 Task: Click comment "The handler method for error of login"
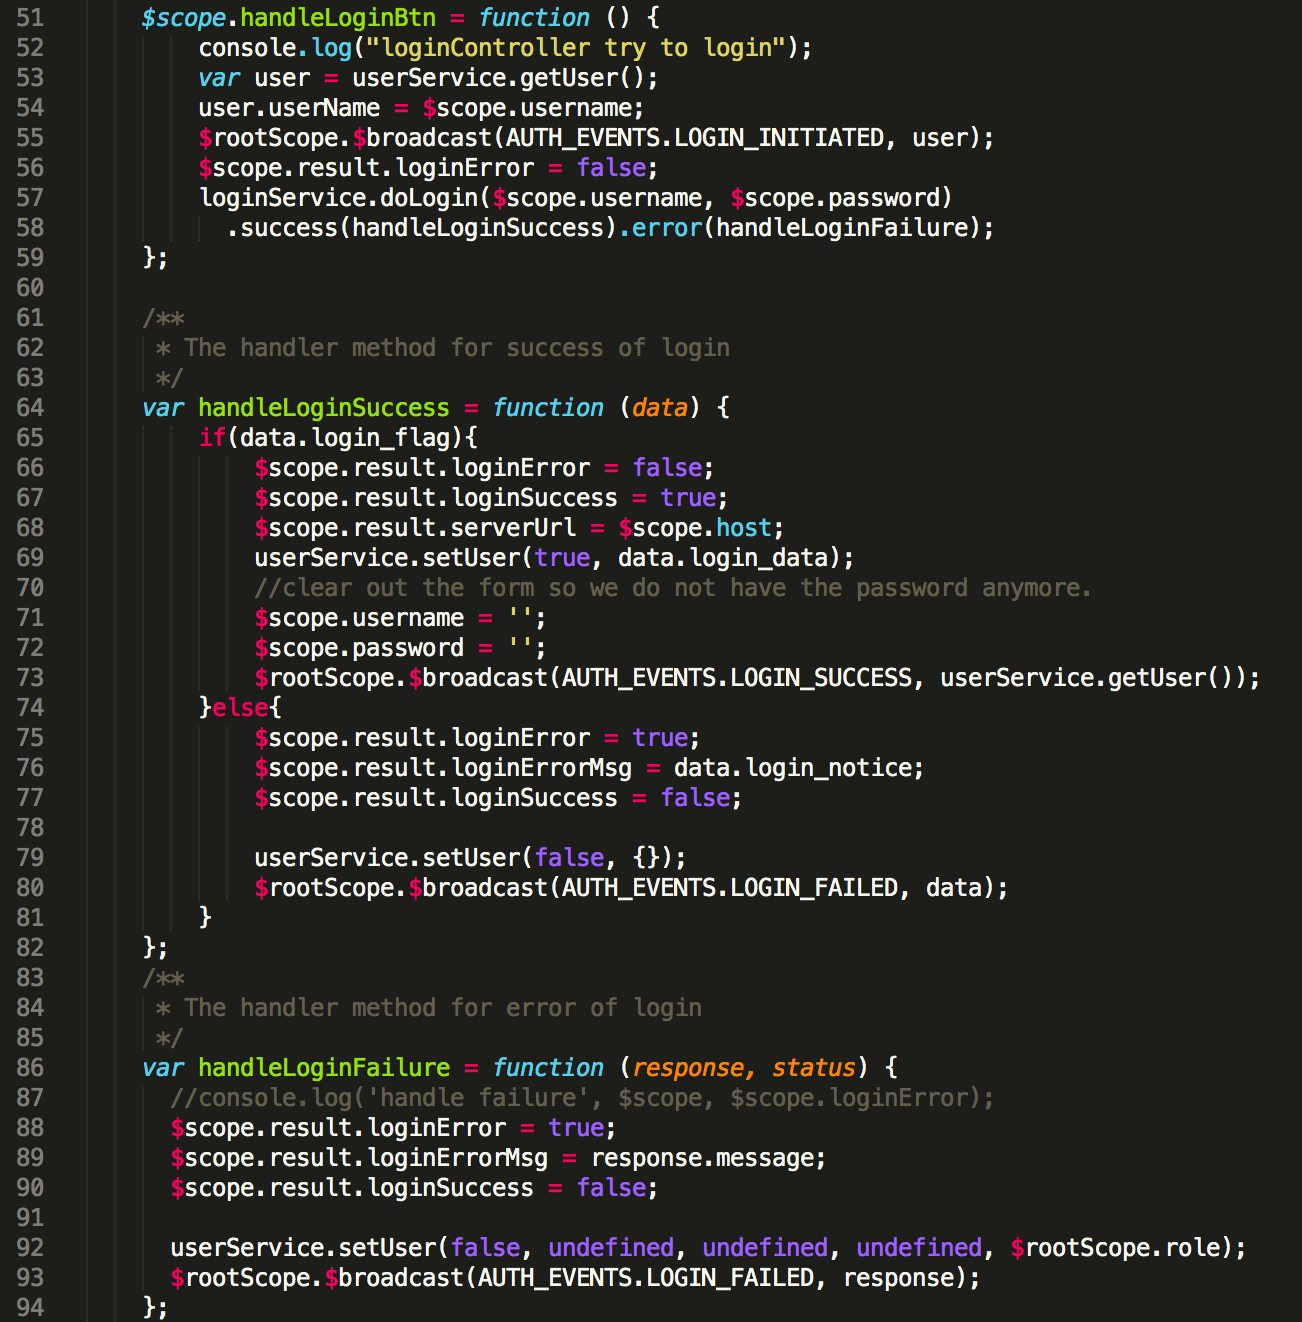click(443, 1008)
